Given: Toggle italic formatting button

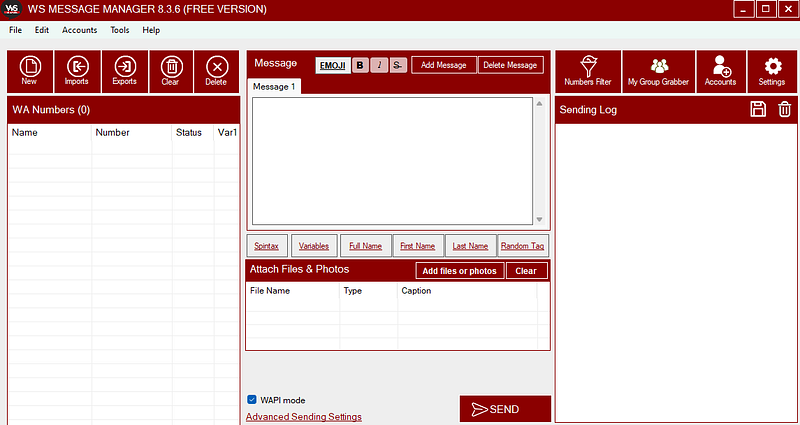Looking at the screenshot, I should click(x=379, y=65).
